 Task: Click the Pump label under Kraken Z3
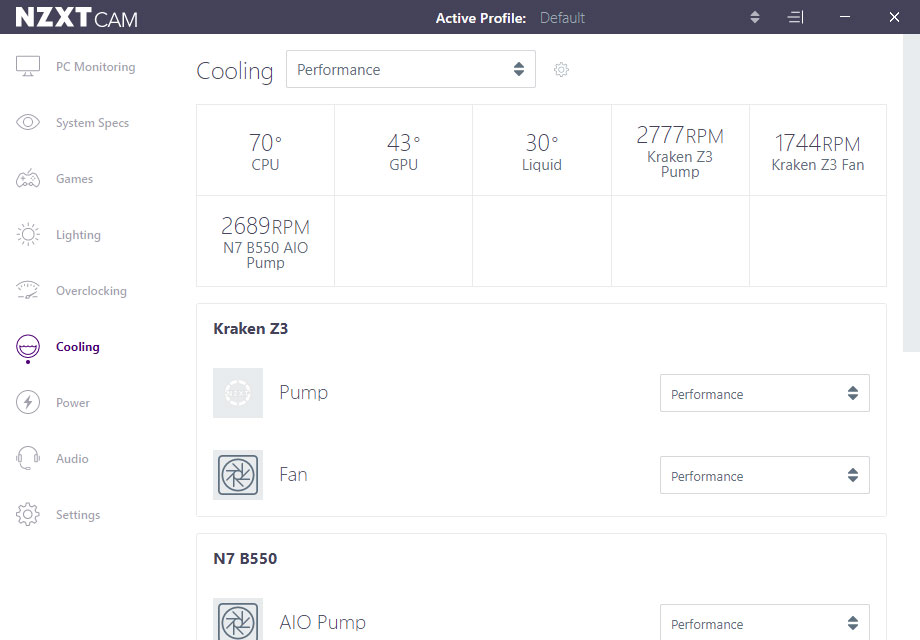(303, 392)
